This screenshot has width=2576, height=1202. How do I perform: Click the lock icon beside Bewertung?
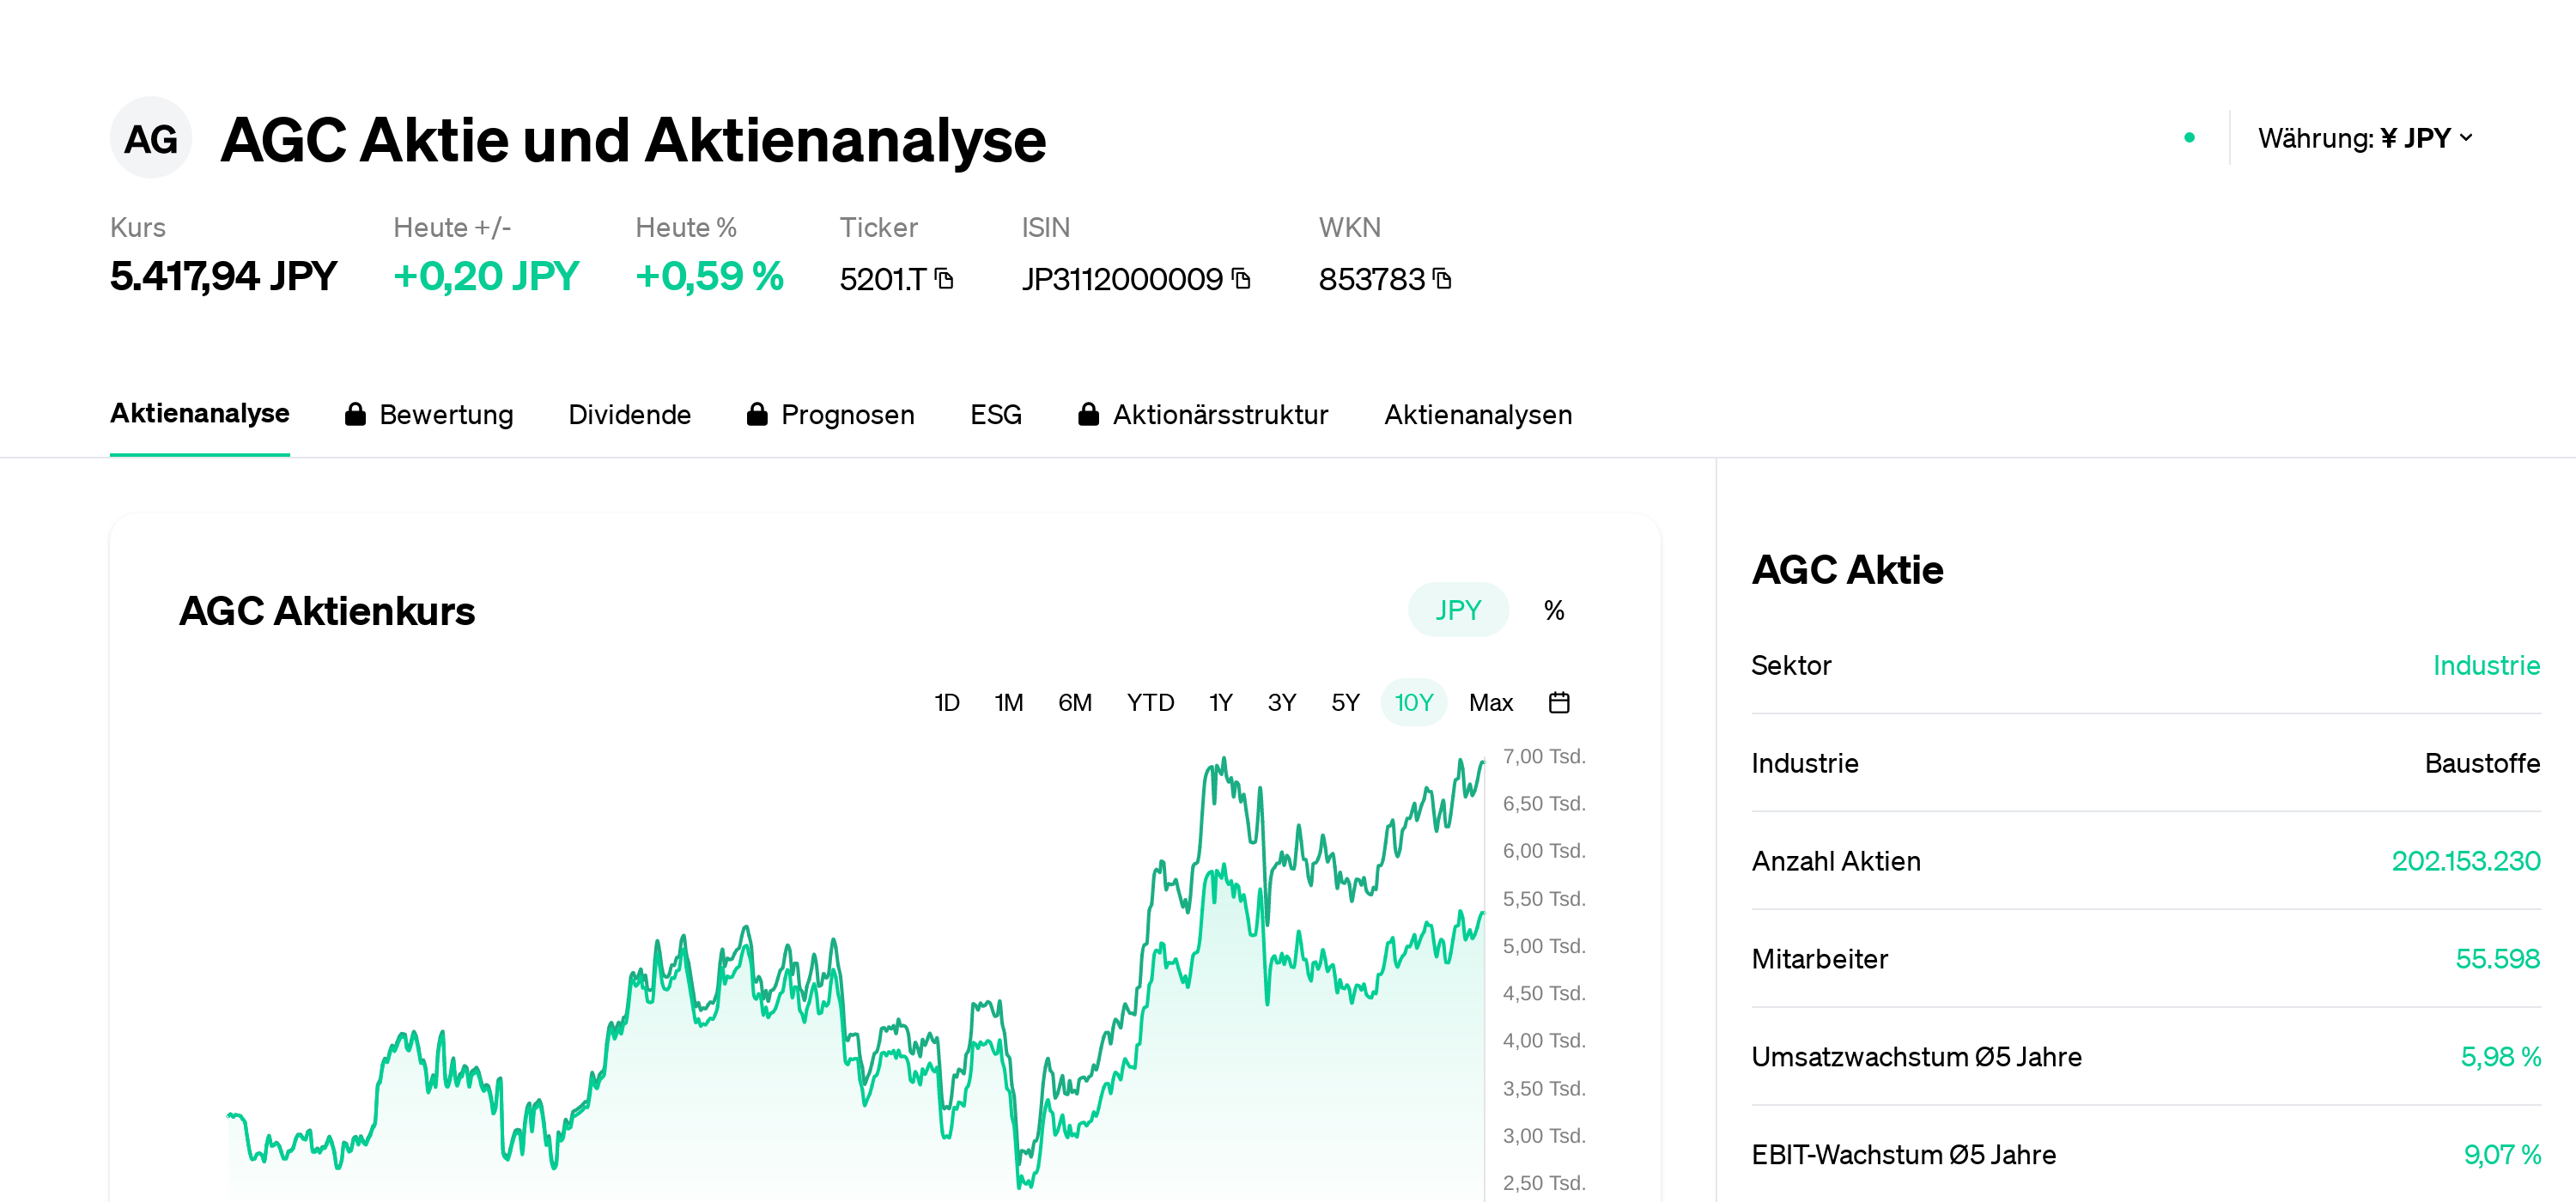[x=355, y=414]
